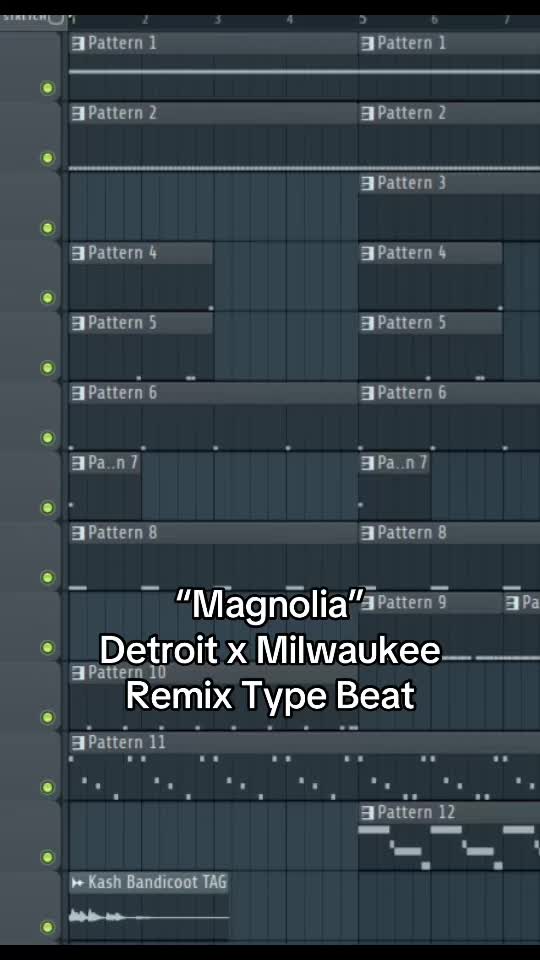Select the 'Pattern 3' clip name

pos(411,183)
